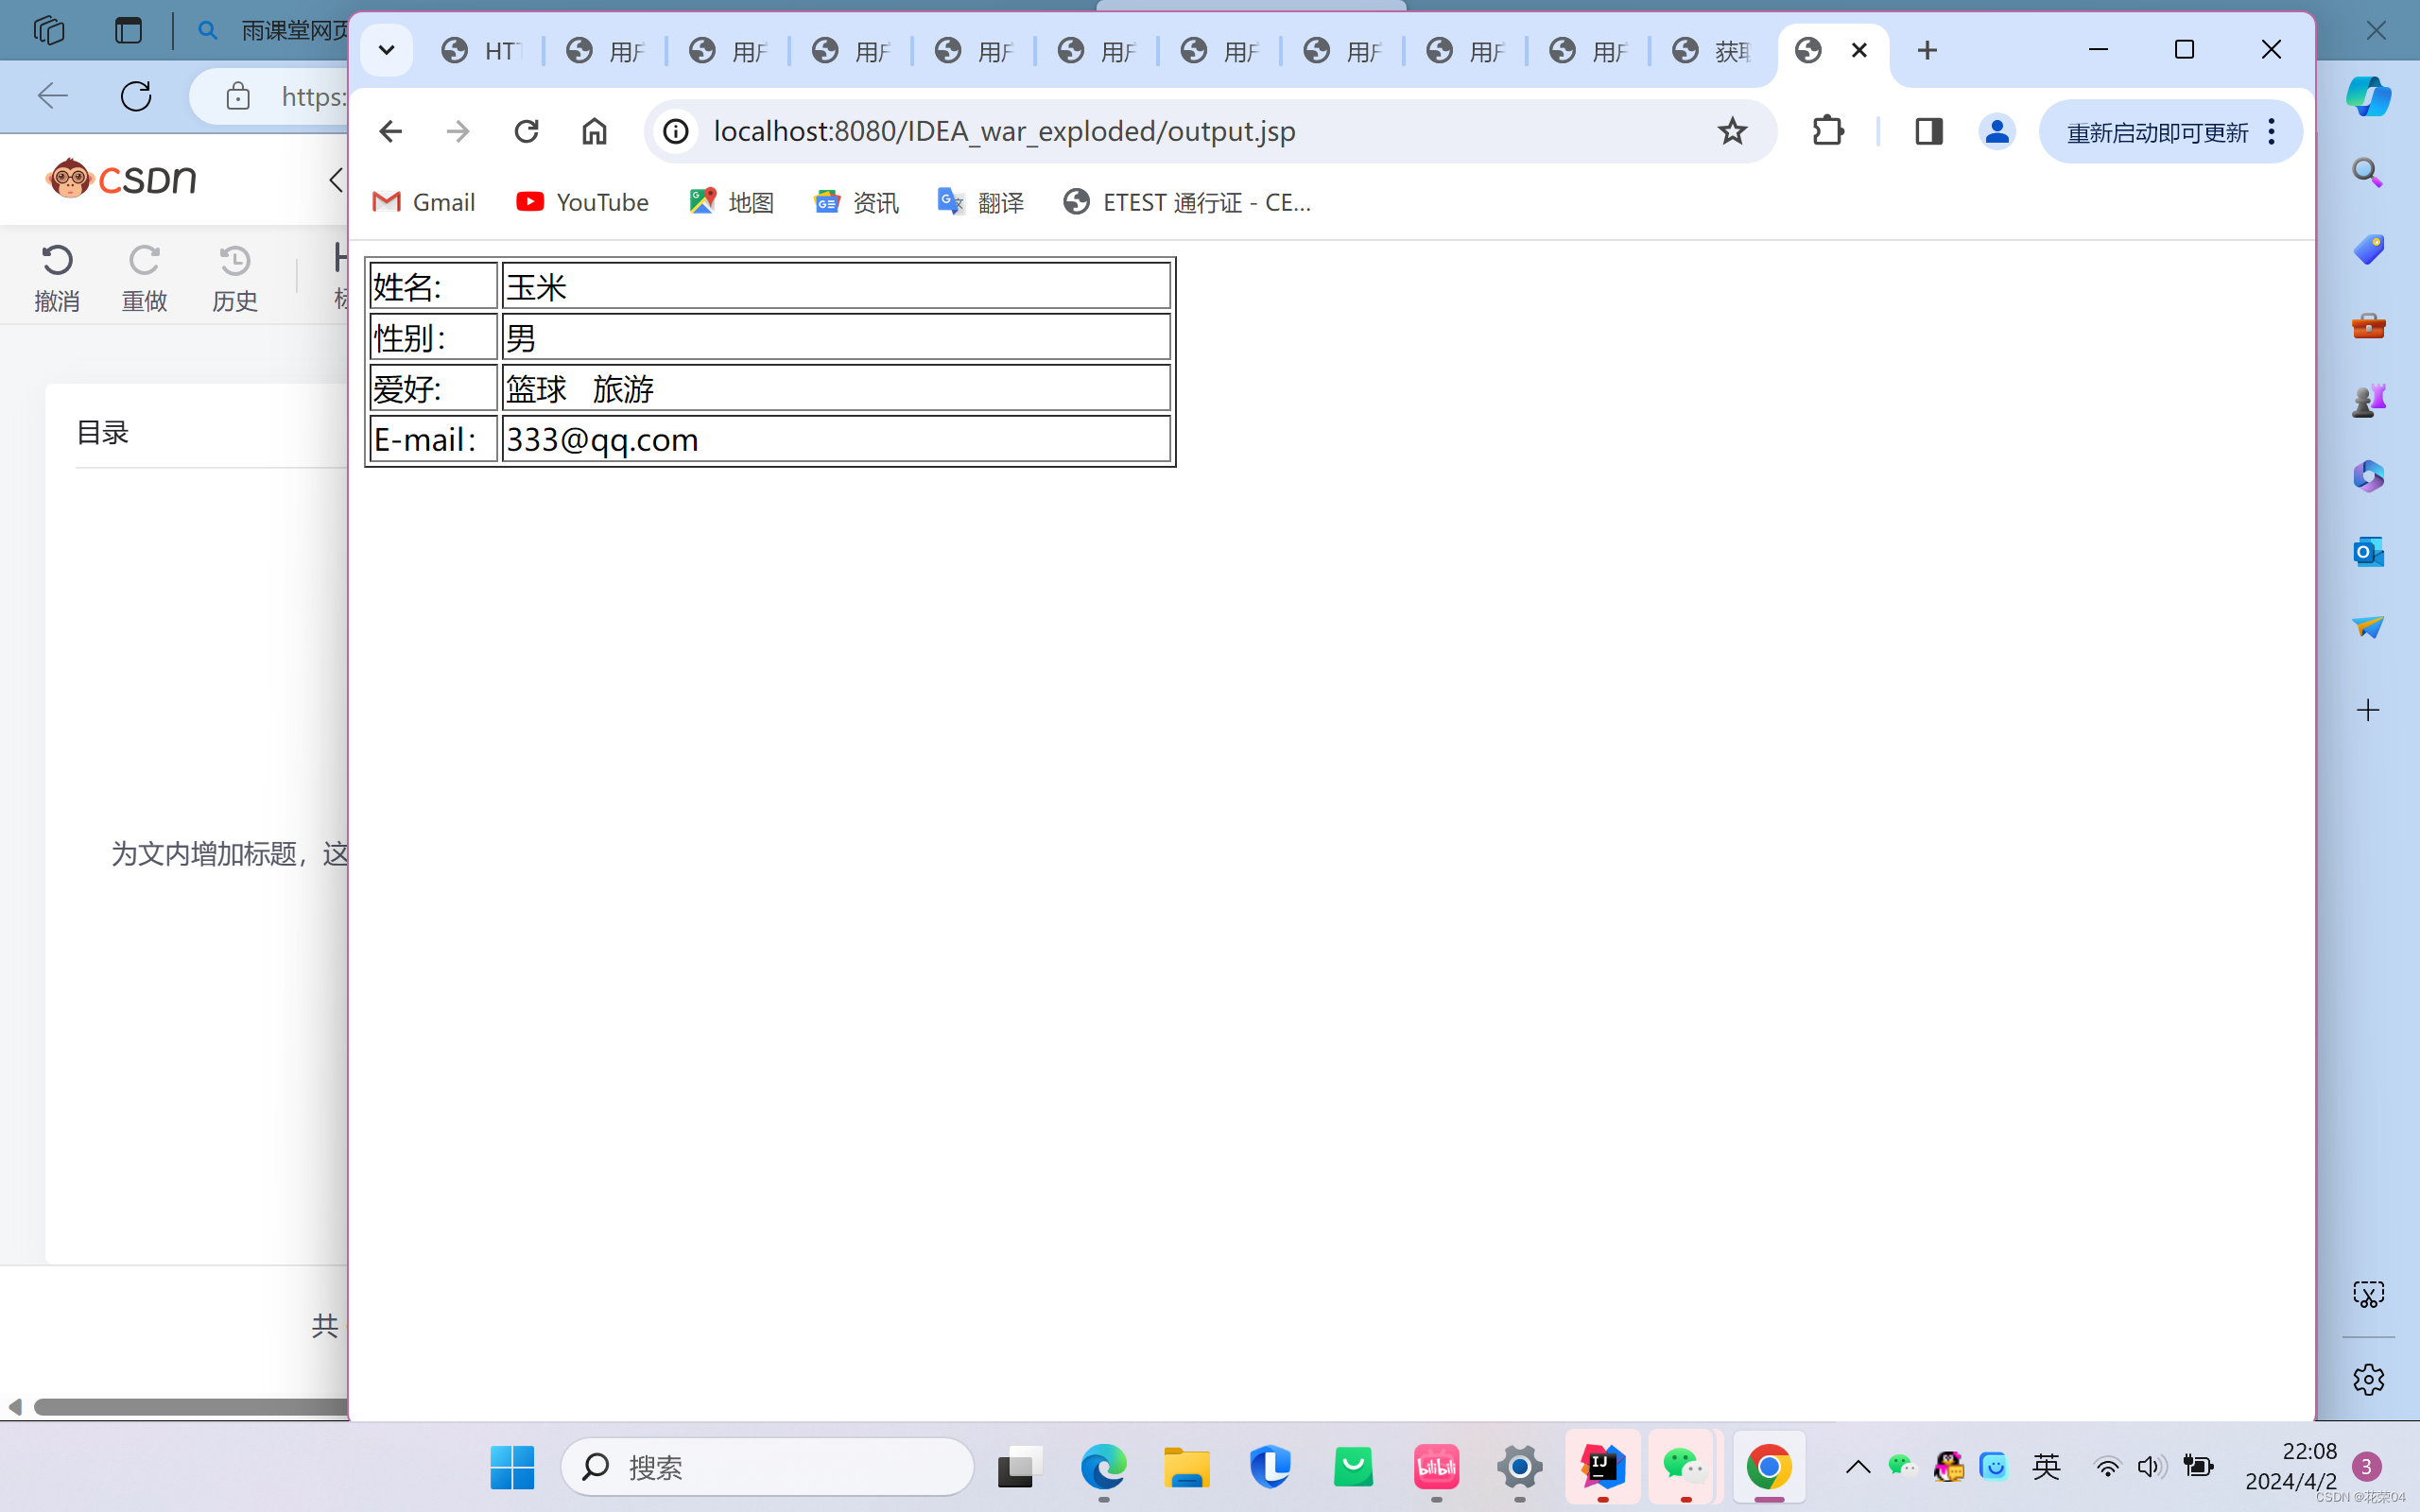The height and width of the screenshot is (1512, 2420).
Task: Switch to the 获取 tab
Action: [x=1712, y=50]
